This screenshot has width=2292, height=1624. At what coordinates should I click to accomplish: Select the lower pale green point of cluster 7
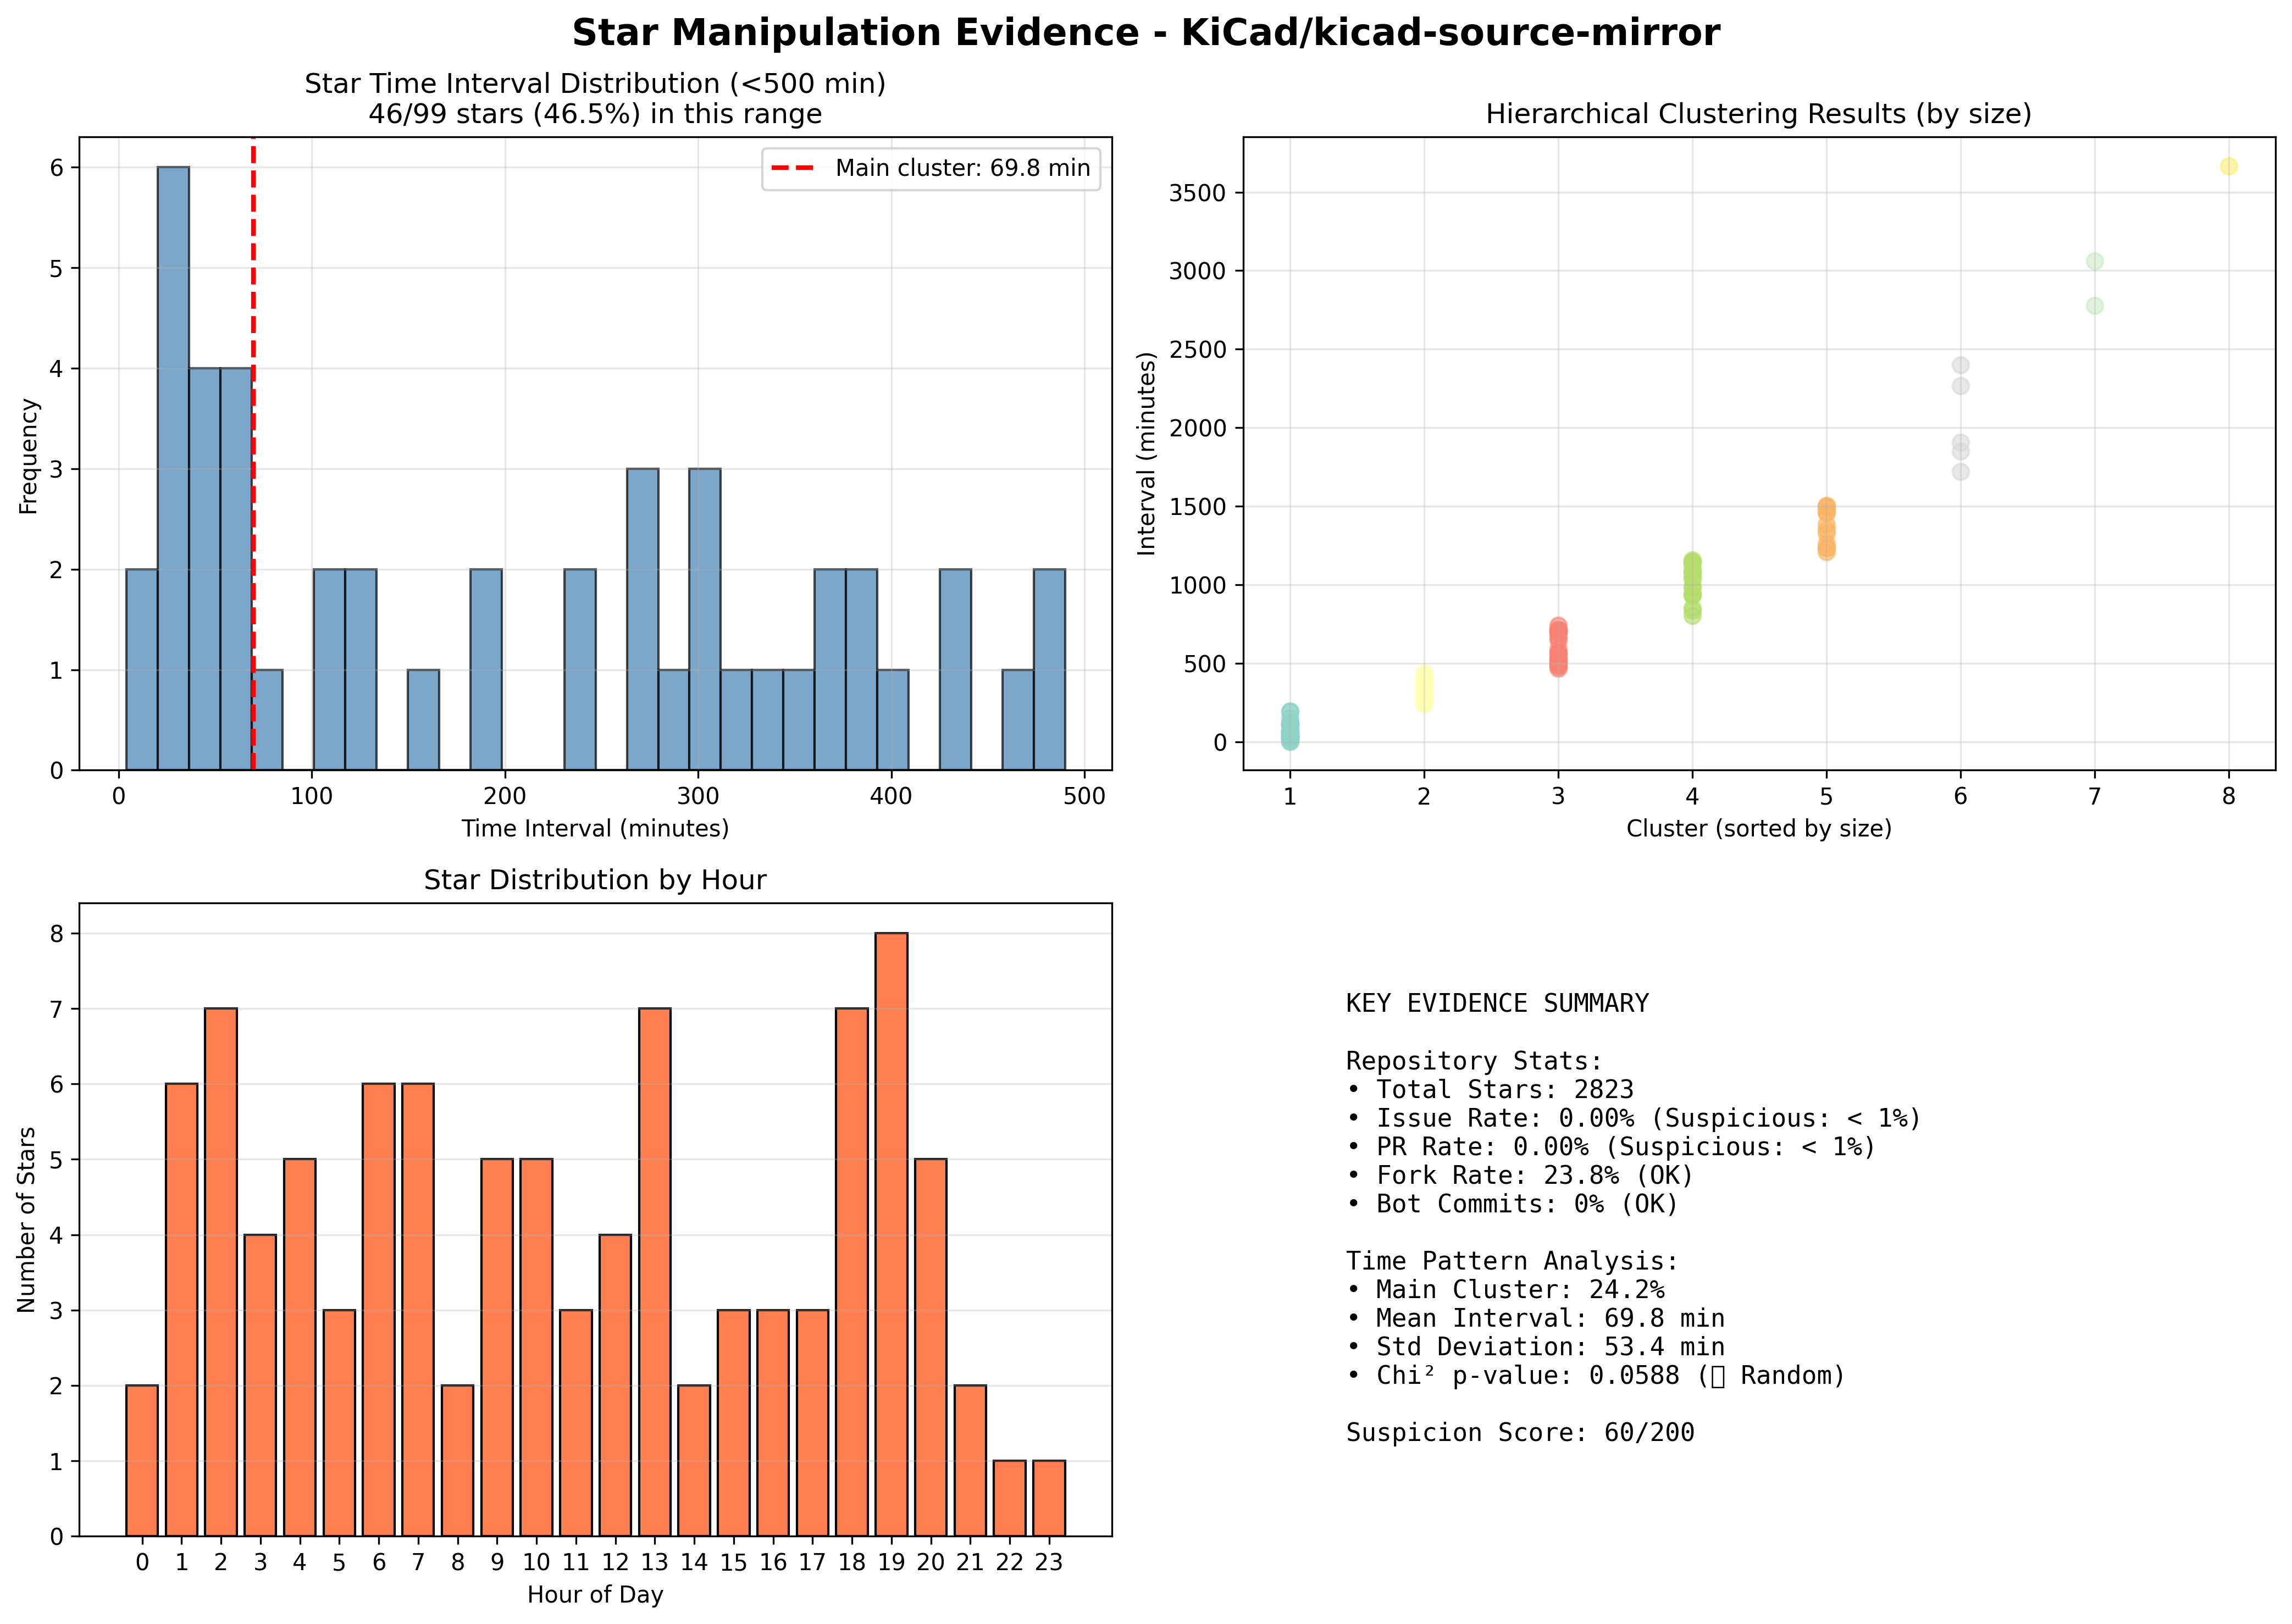[2095, 306]
